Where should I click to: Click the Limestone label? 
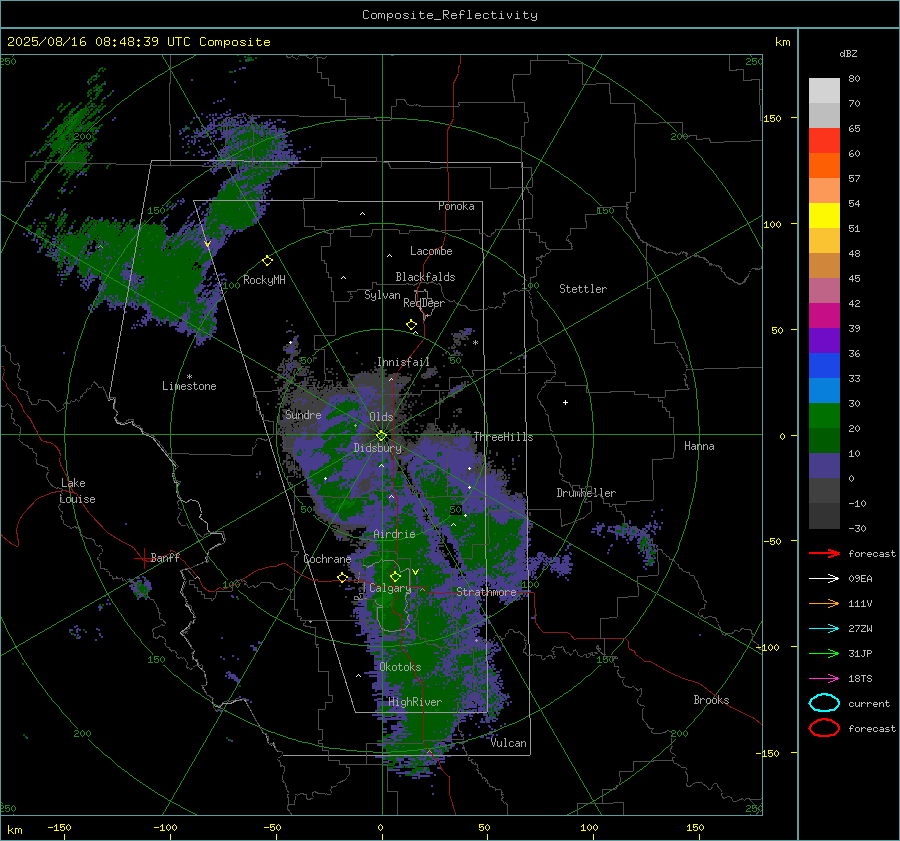[x=189, y=386]
